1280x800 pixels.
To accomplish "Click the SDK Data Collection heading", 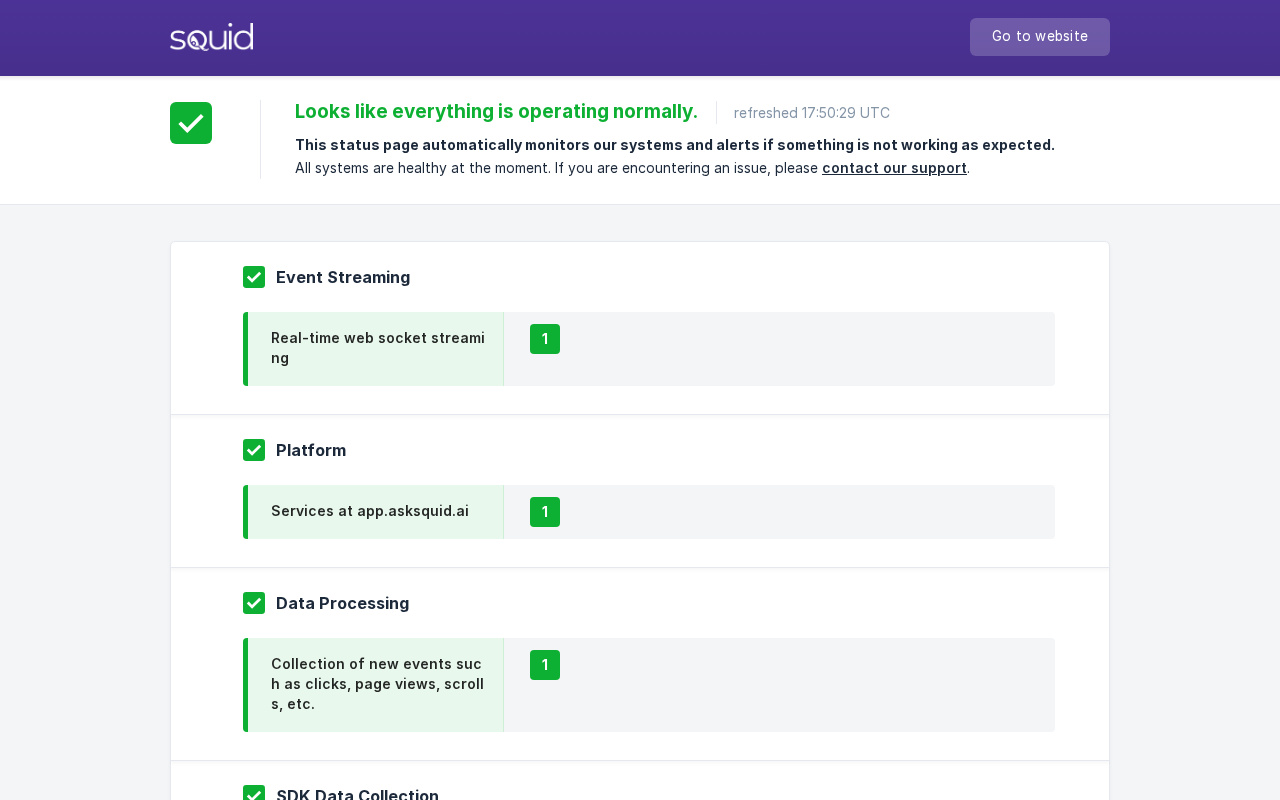I will point(357,794).
